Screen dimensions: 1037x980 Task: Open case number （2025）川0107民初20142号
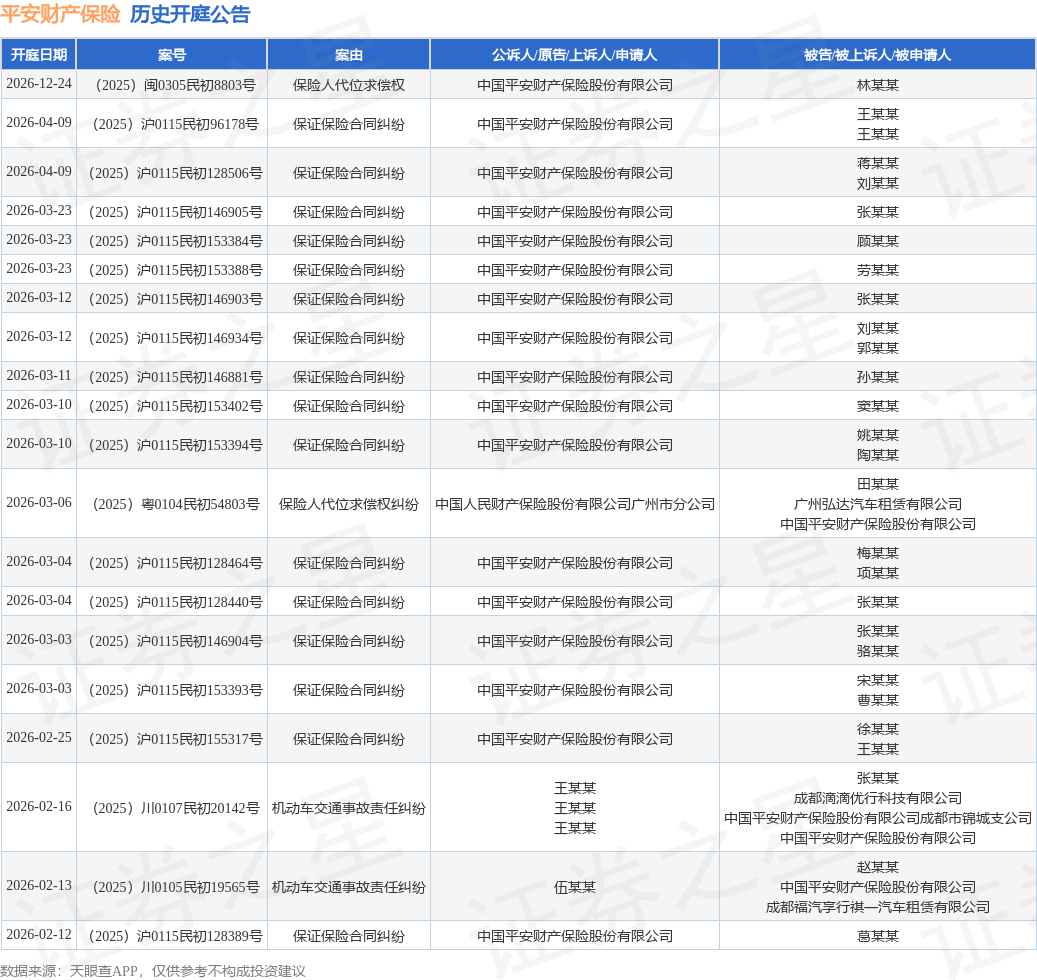(172, 808)
